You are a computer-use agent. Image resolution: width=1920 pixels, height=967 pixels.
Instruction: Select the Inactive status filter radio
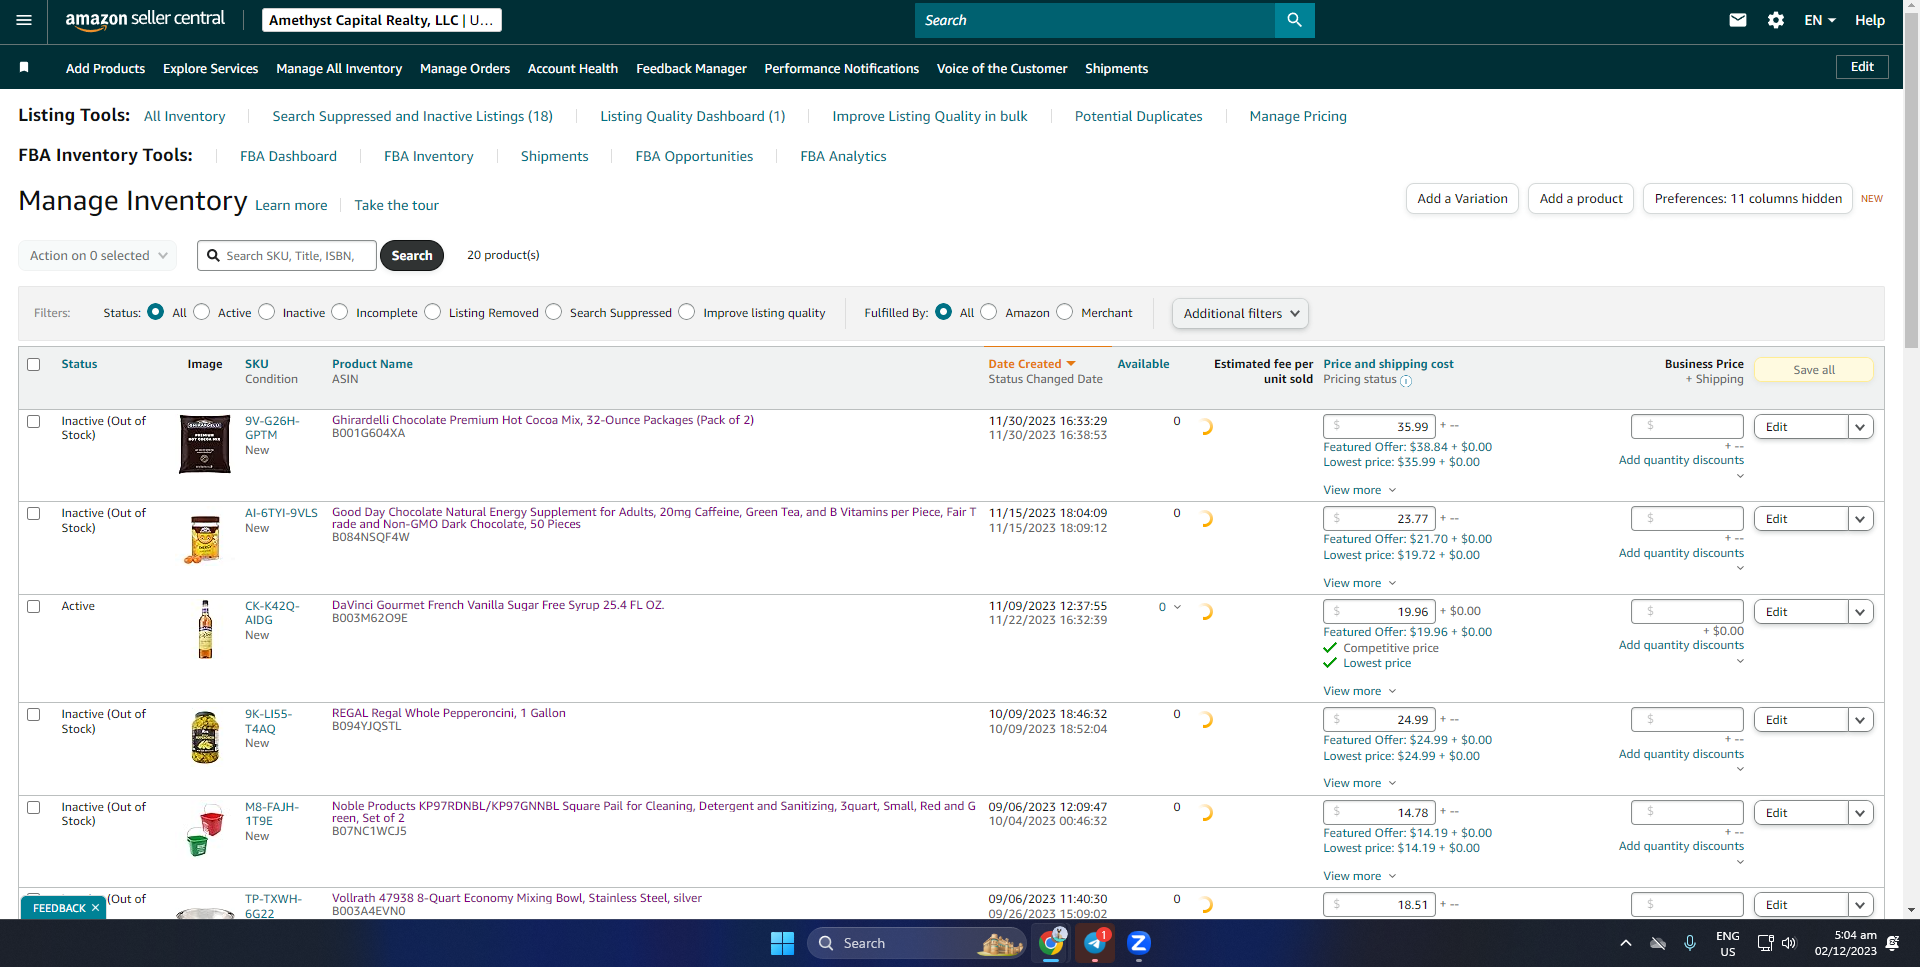(x=267, y=312)
